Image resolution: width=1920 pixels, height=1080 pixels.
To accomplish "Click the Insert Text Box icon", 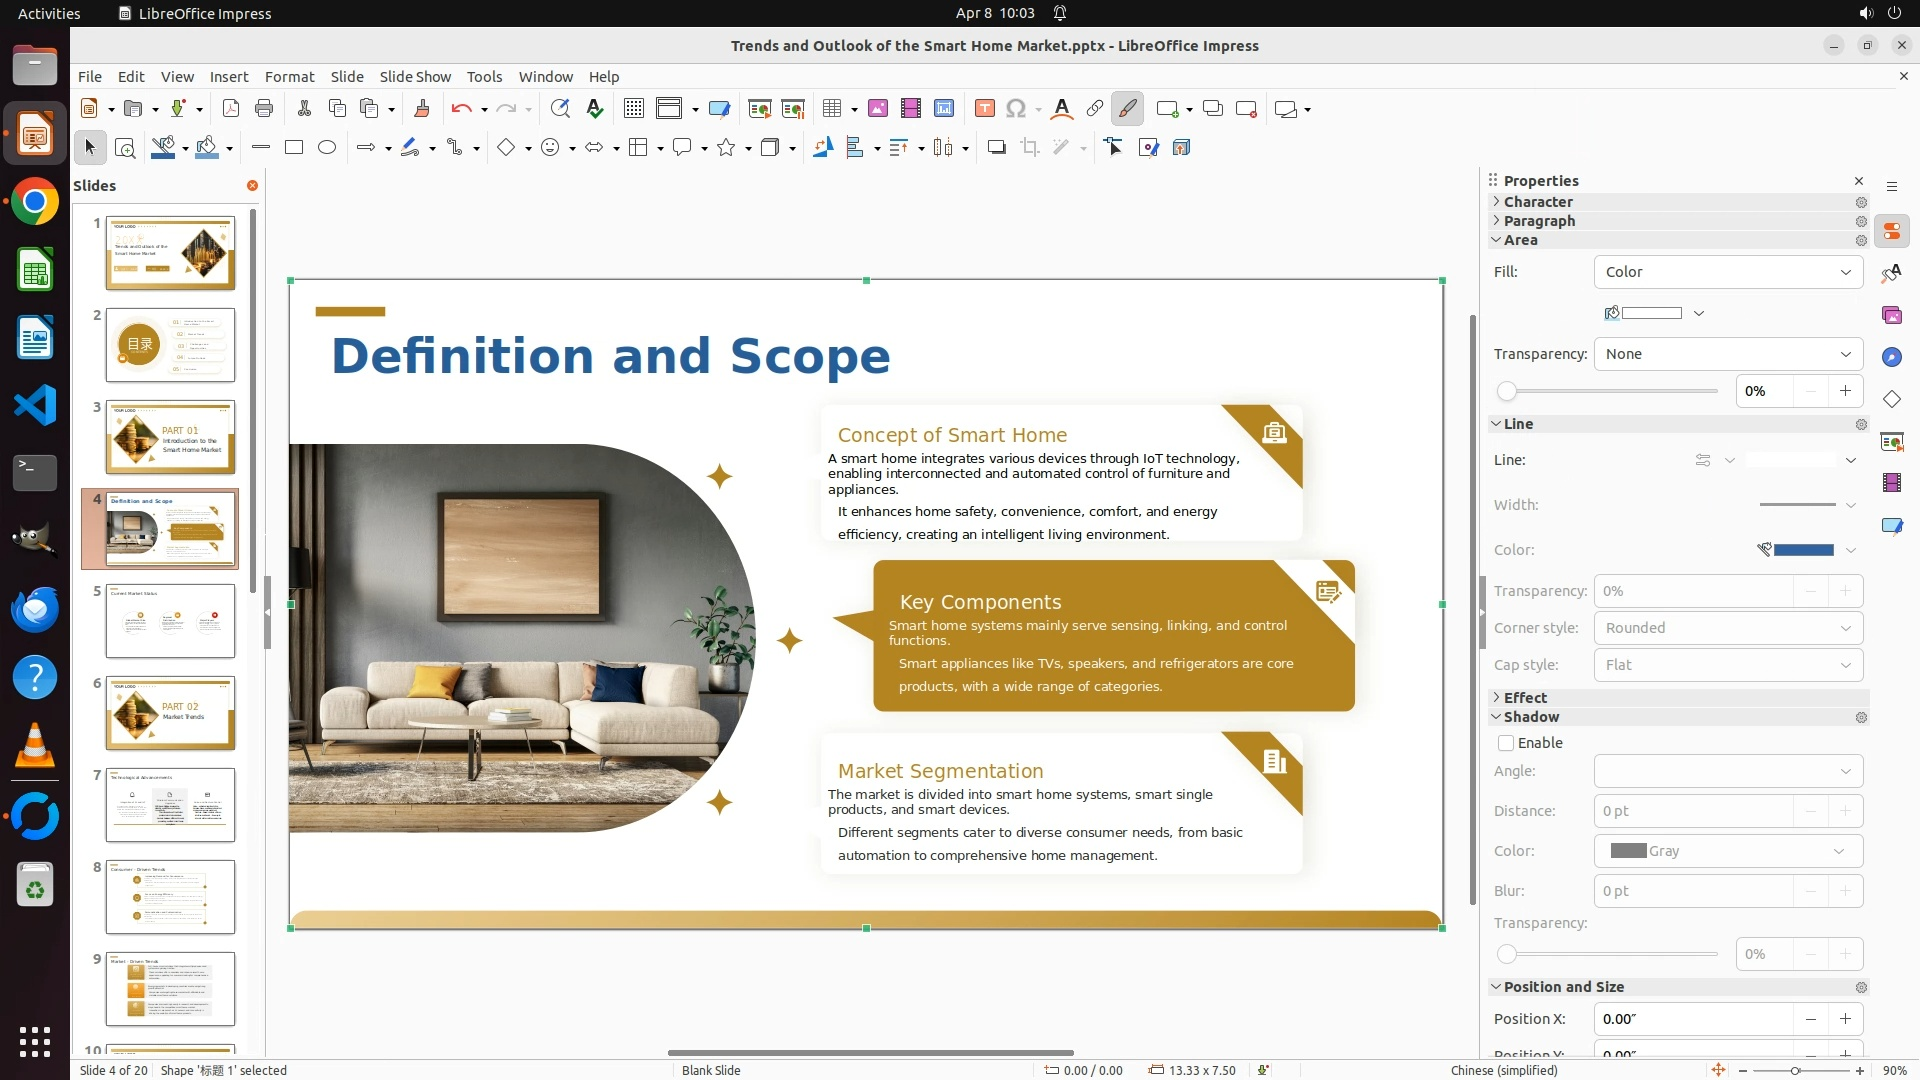I will pos(984,109).
